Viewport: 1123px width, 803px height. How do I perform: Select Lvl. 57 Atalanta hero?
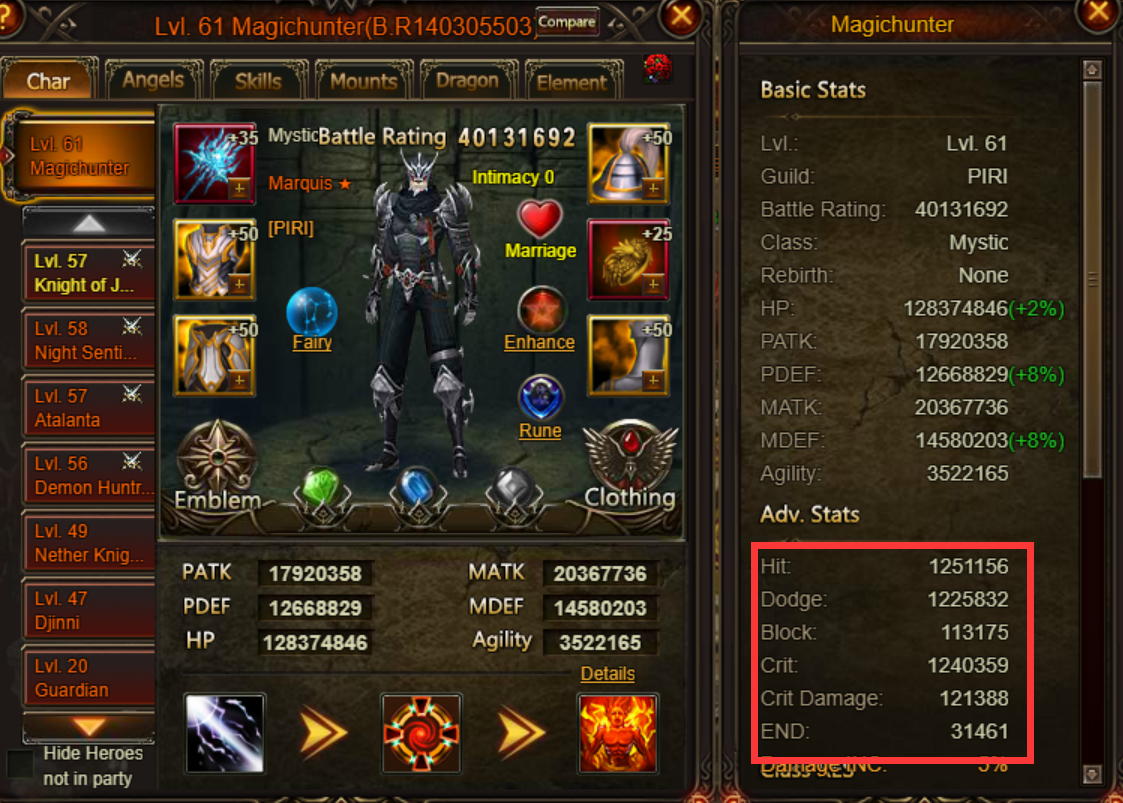click(x=89, y=408)
